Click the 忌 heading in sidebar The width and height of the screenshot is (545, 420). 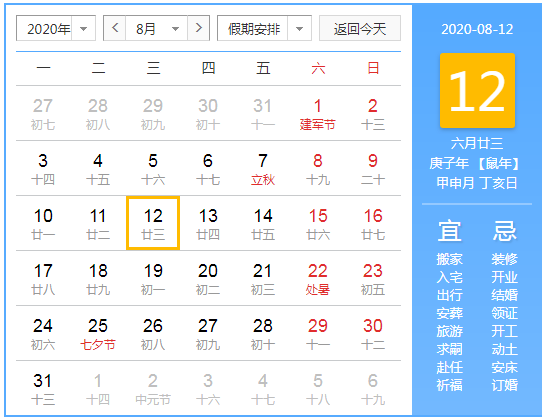[504, 231]
